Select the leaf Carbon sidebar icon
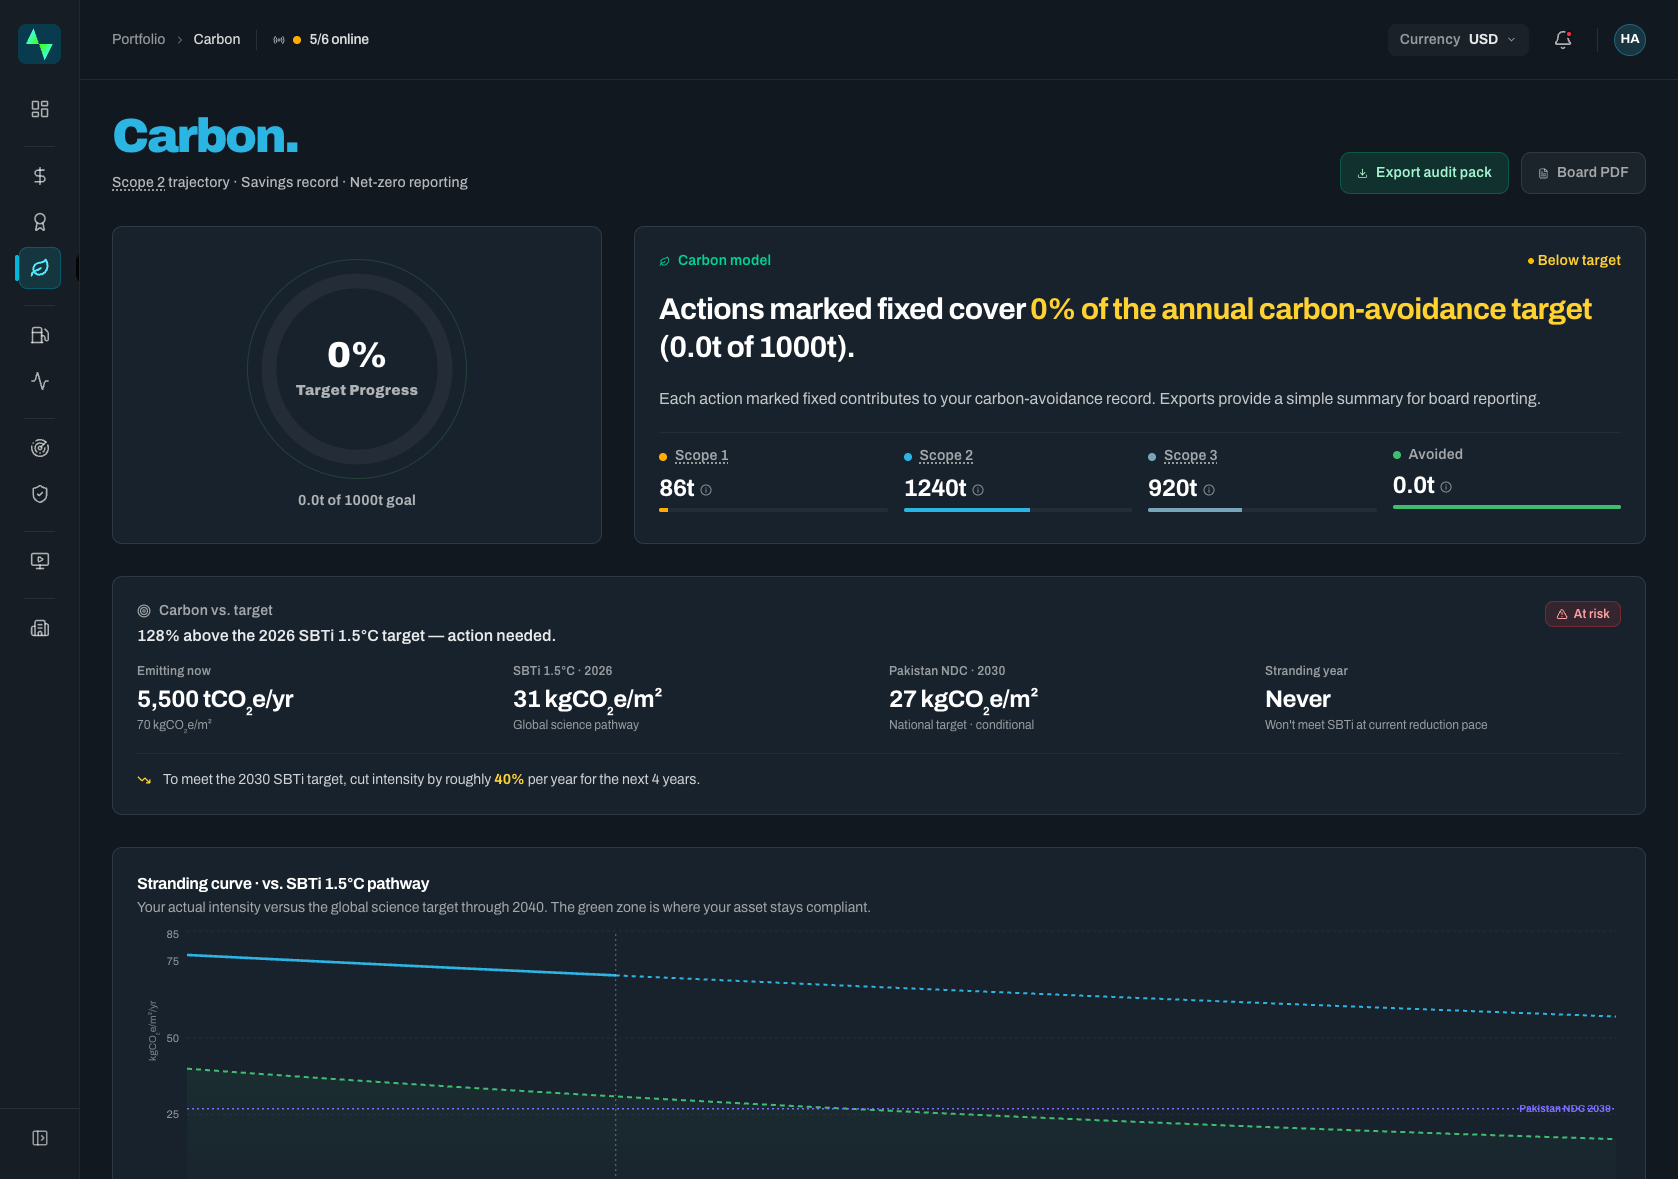 click(40, 268)
